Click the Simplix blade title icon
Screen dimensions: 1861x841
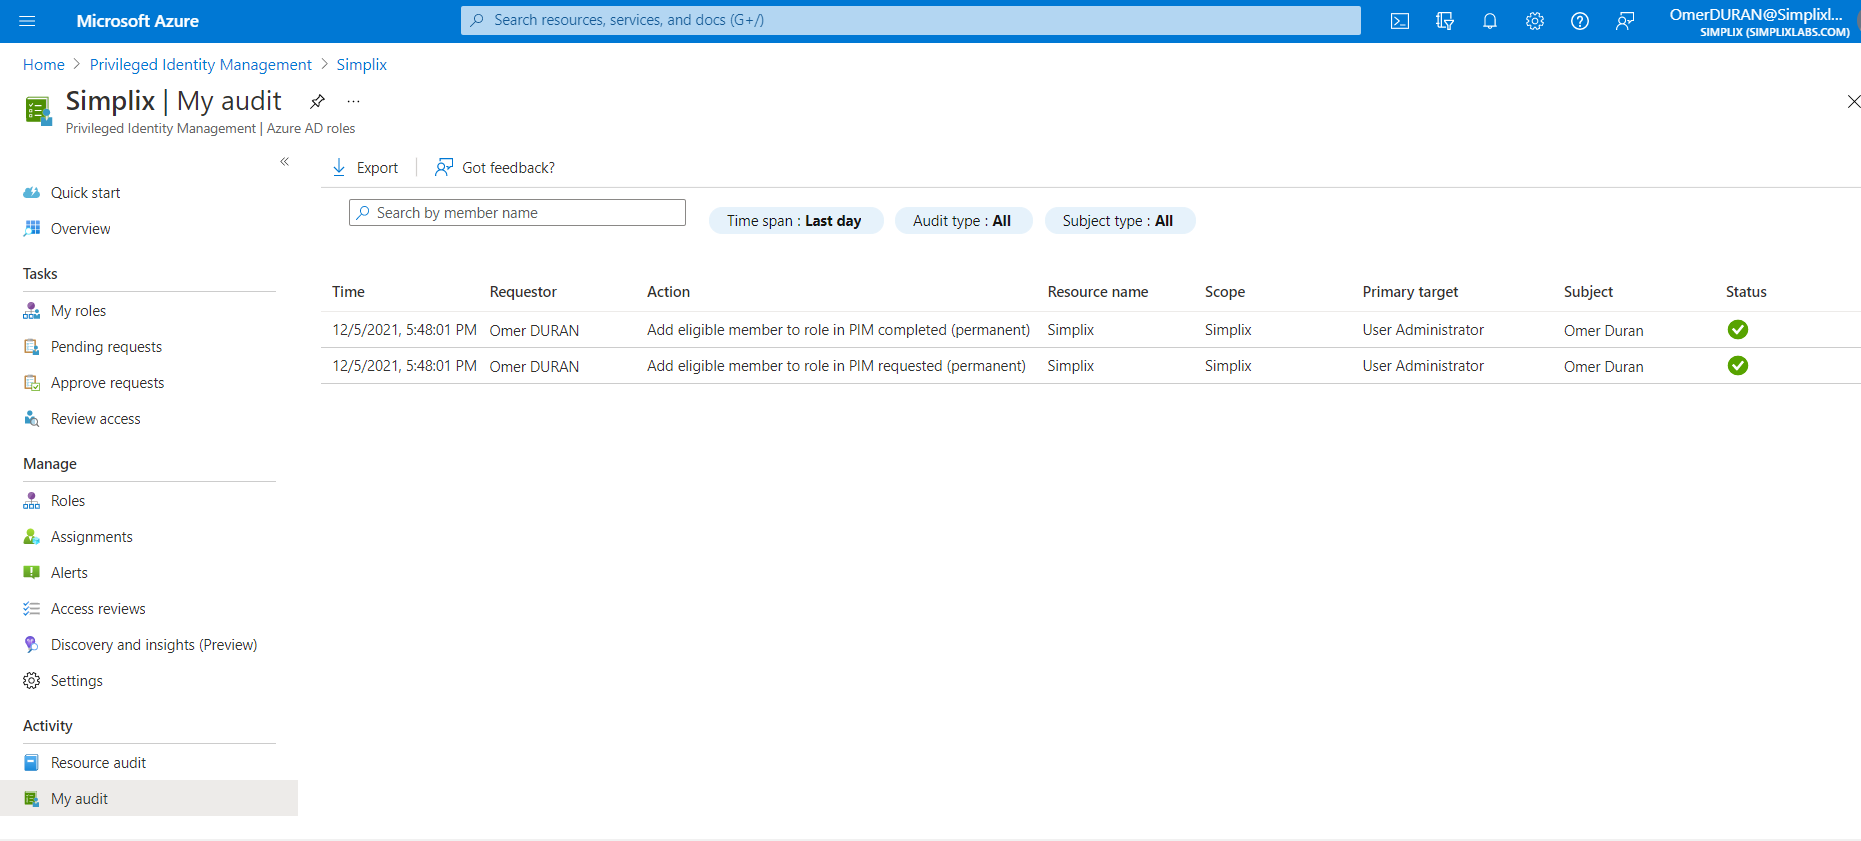click(38, 111)
